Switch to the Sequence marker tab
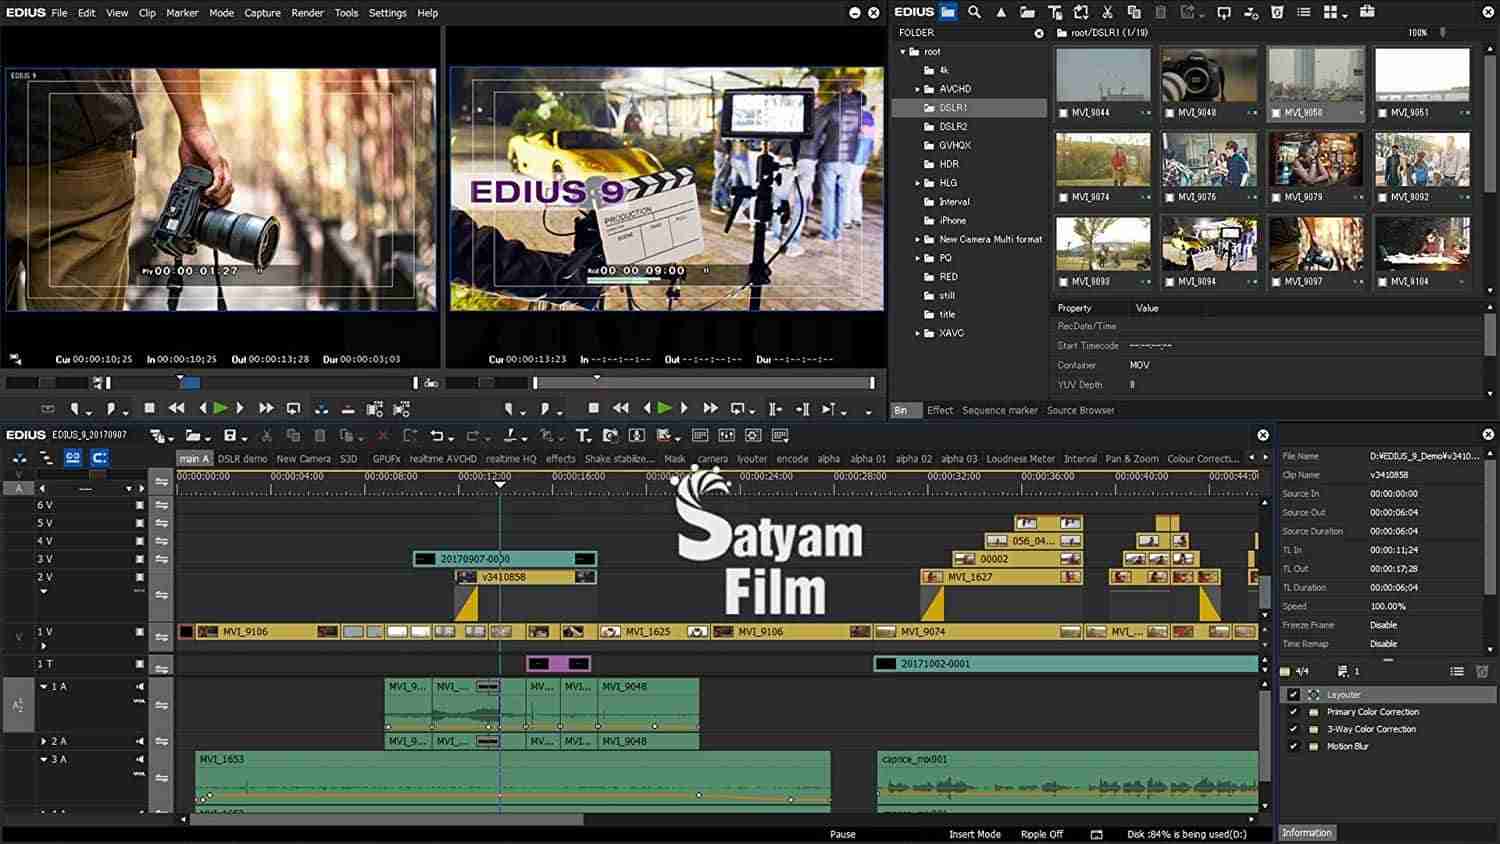The image size is (1500, 844). [1000, 410]
